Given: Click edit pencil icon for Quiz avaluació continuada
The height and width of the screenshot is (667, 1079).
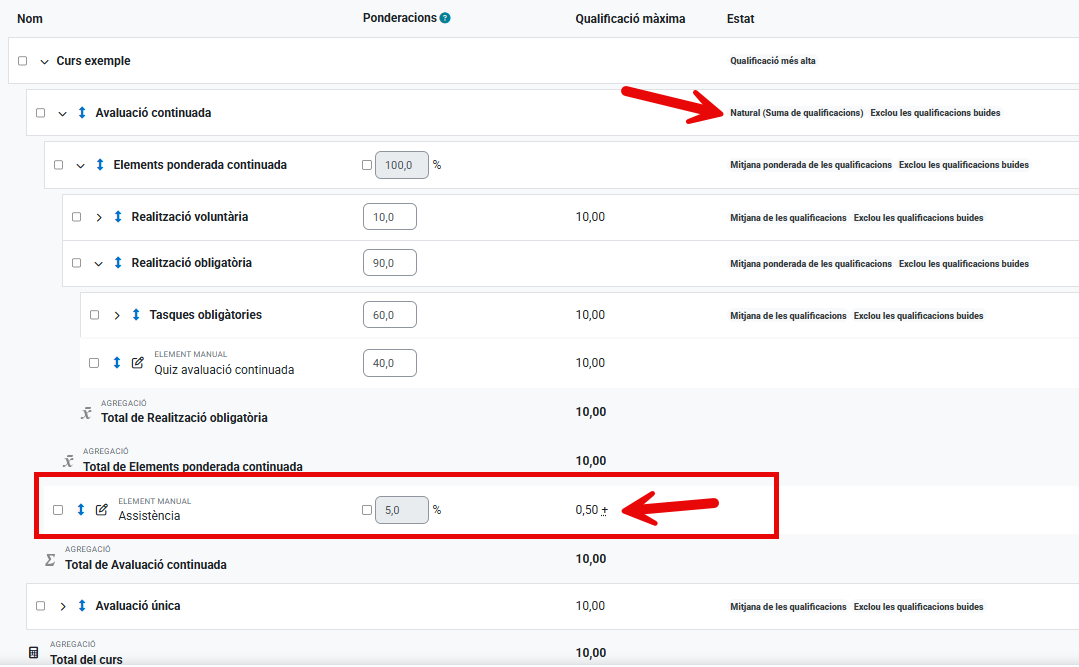Looking at the screenshot, I should click(138, 363).
